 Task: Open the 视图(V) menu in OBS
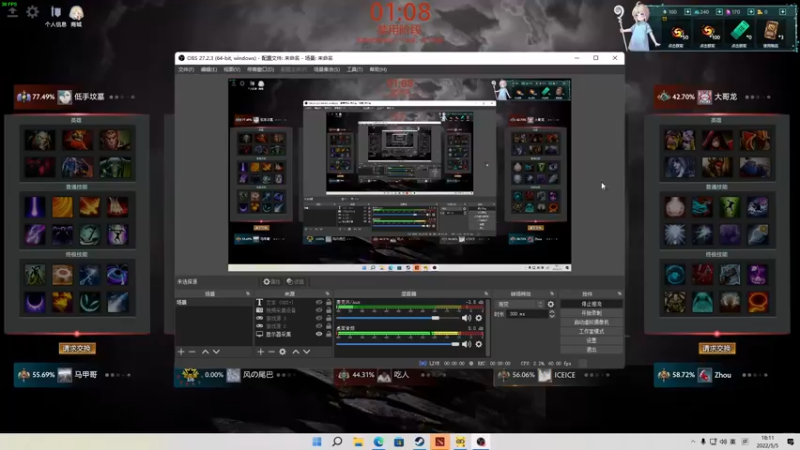pos(232,69)
